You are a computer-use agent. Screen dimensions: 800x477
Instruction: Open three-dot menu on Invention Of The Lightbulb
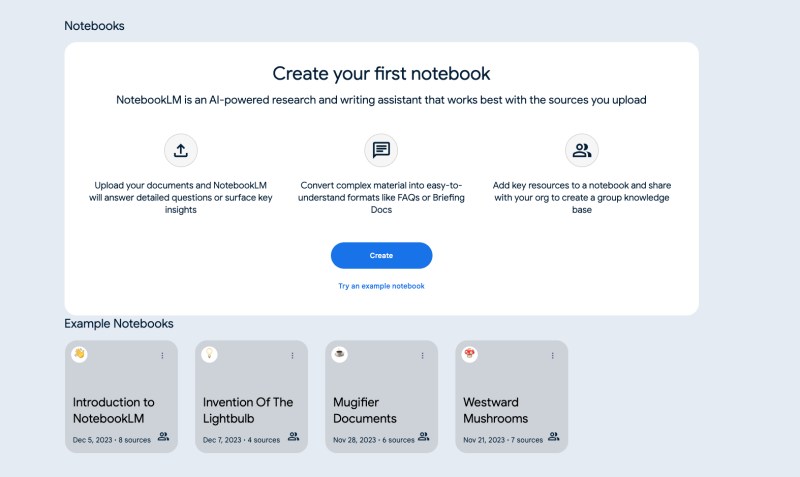point(292,356)
